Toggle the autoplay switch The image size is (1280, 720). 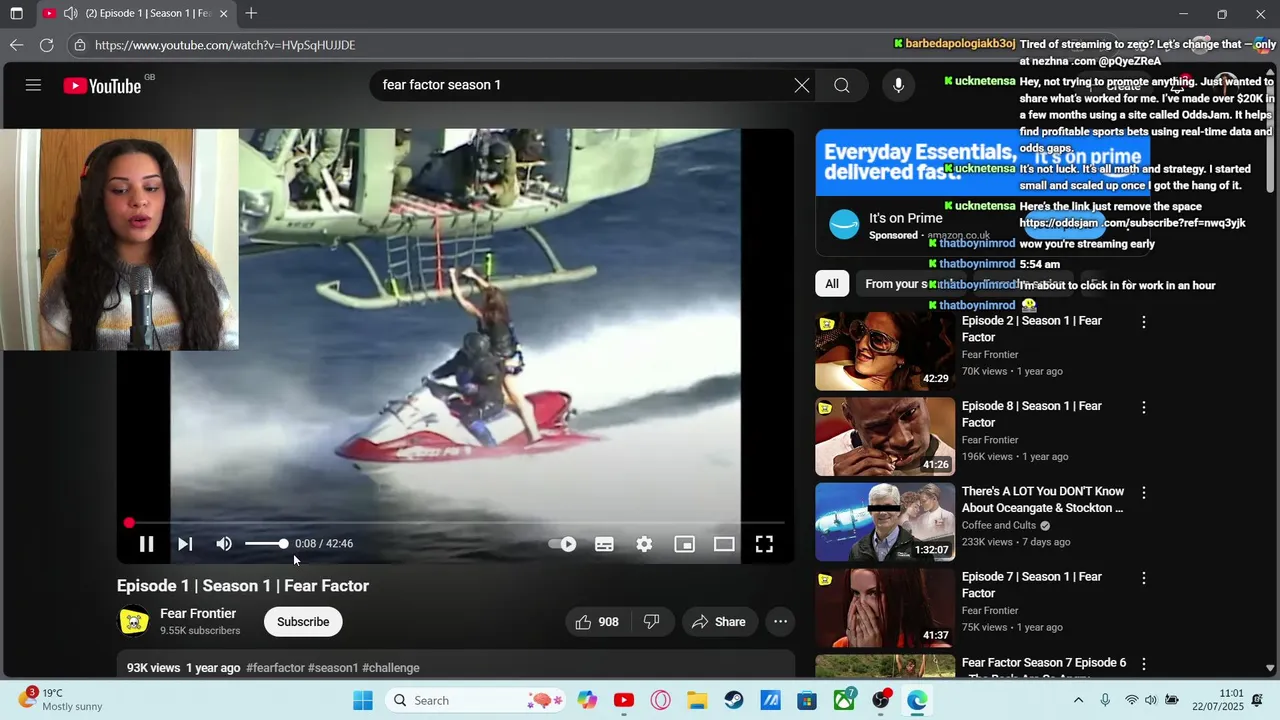(x=563, y=544)
